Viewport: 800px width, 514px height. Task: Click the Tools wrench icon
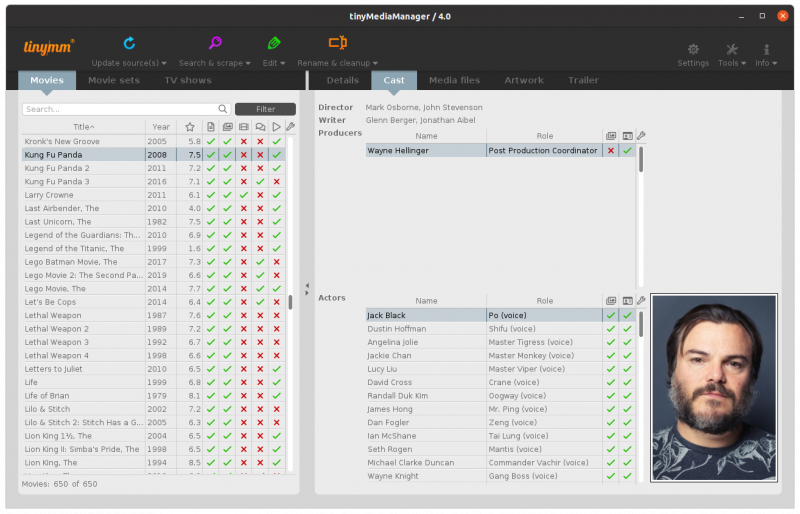732,50
